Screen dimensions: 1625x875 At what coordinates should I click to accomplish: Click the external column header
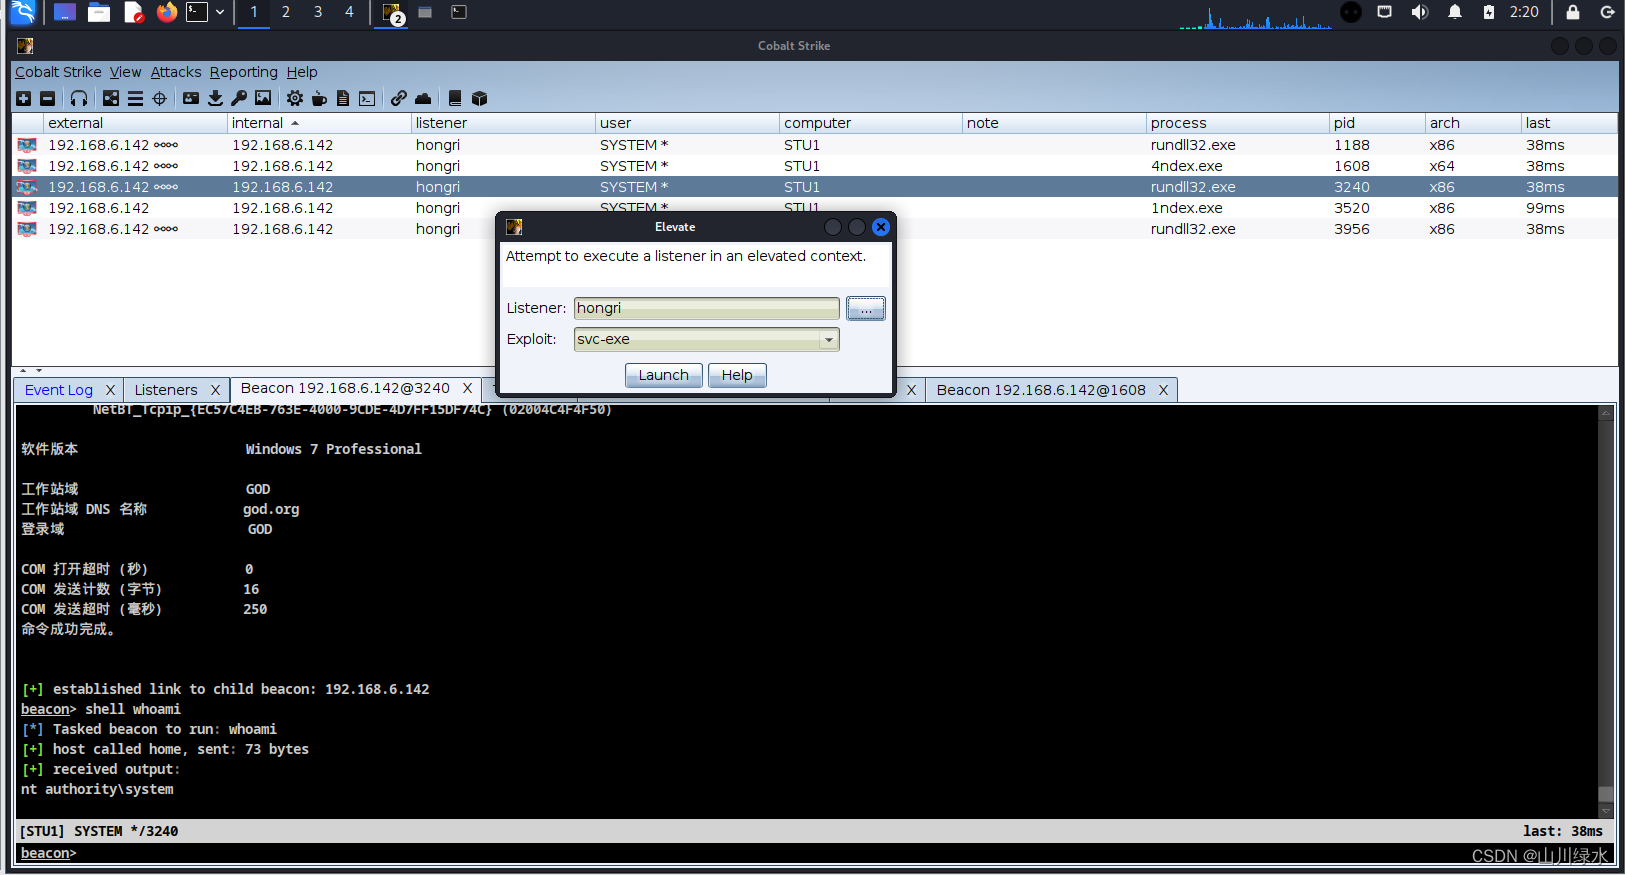pyautogui.click(x=136, y=123)
